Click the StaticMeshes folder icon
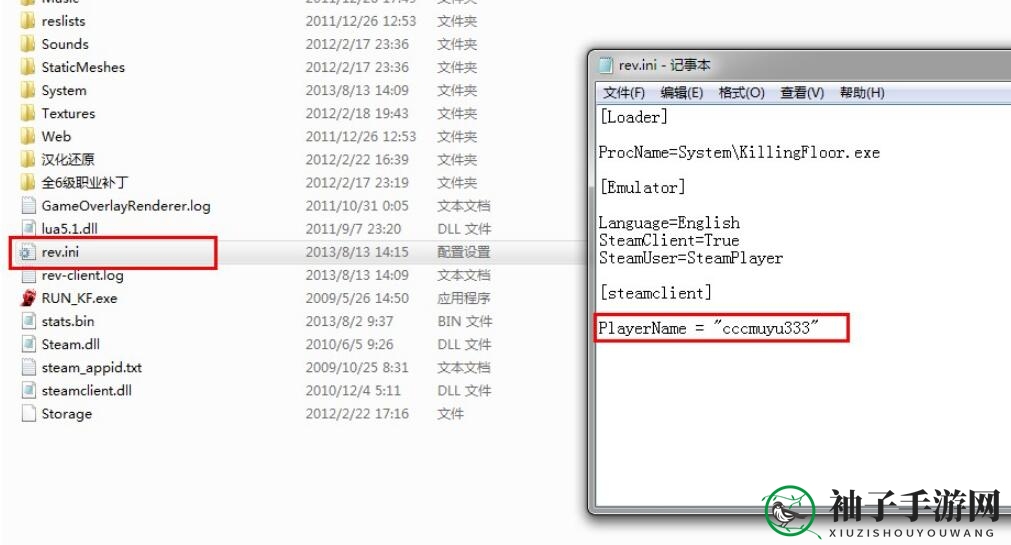Screen dimensions: 1011x545 [x=28, y=67]
